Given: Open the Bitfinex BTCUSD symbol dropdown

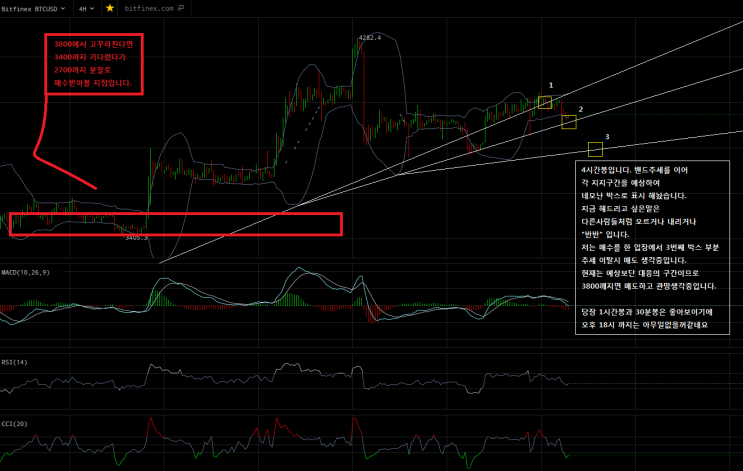Looking at the screenshot, I should point(33,9).
